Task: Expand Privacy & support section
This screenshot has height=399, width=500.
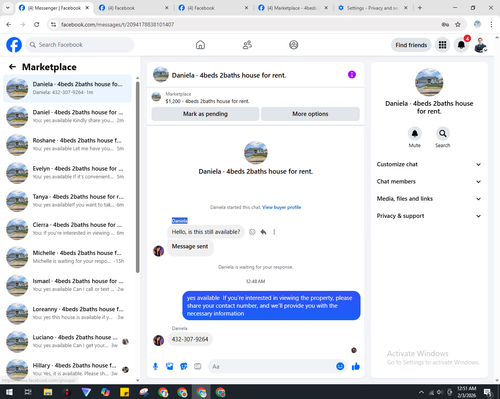Action: (429, 216)
